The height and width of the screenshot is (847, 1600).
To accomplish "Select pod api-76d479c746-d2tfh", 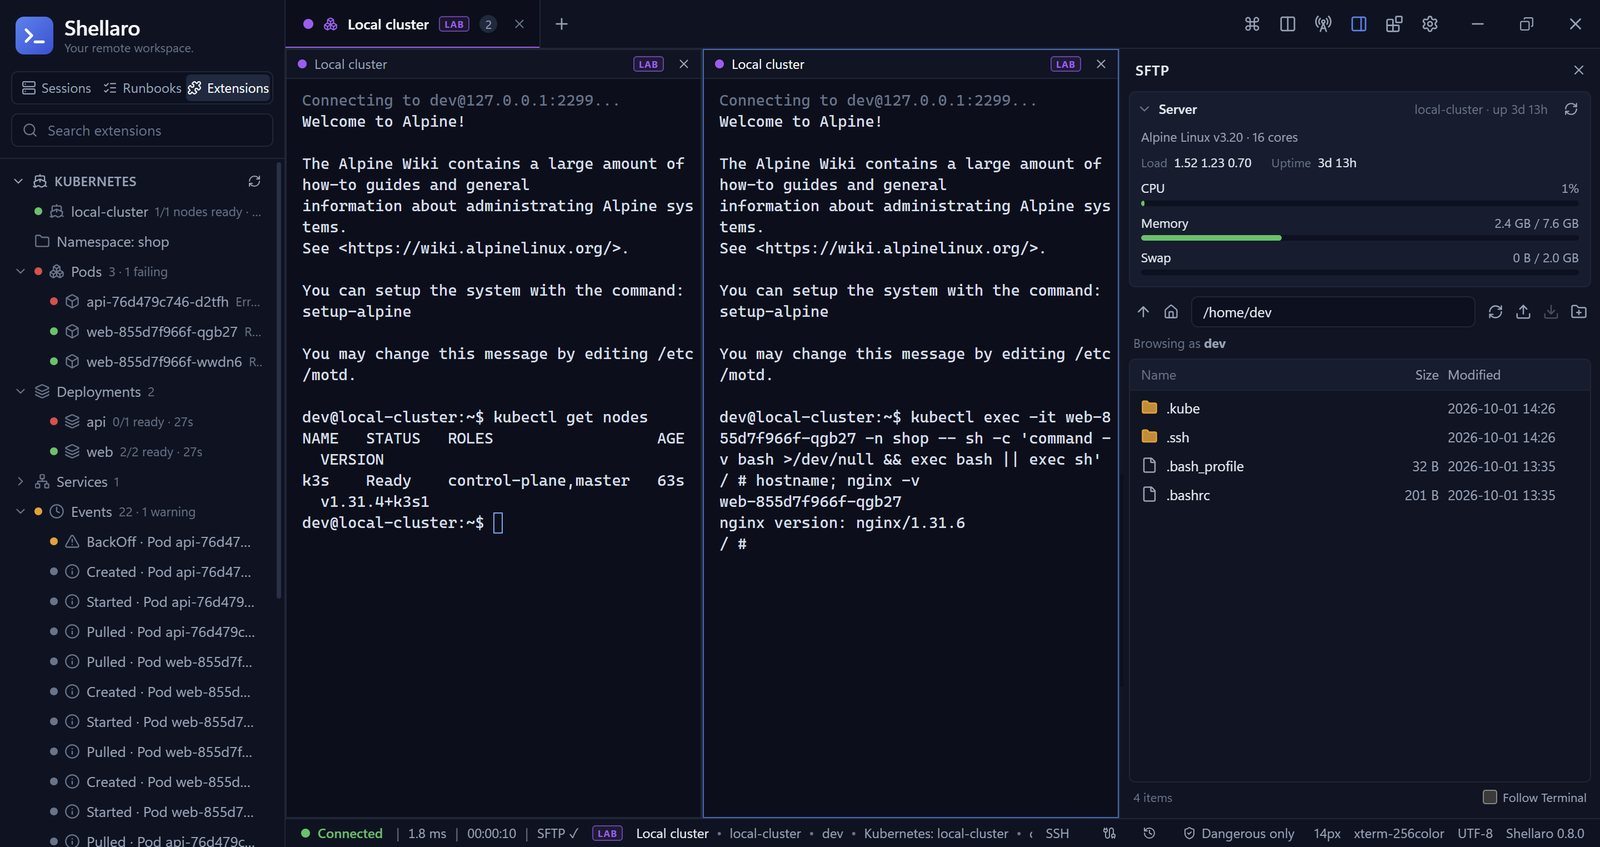I will pos(155,301).
